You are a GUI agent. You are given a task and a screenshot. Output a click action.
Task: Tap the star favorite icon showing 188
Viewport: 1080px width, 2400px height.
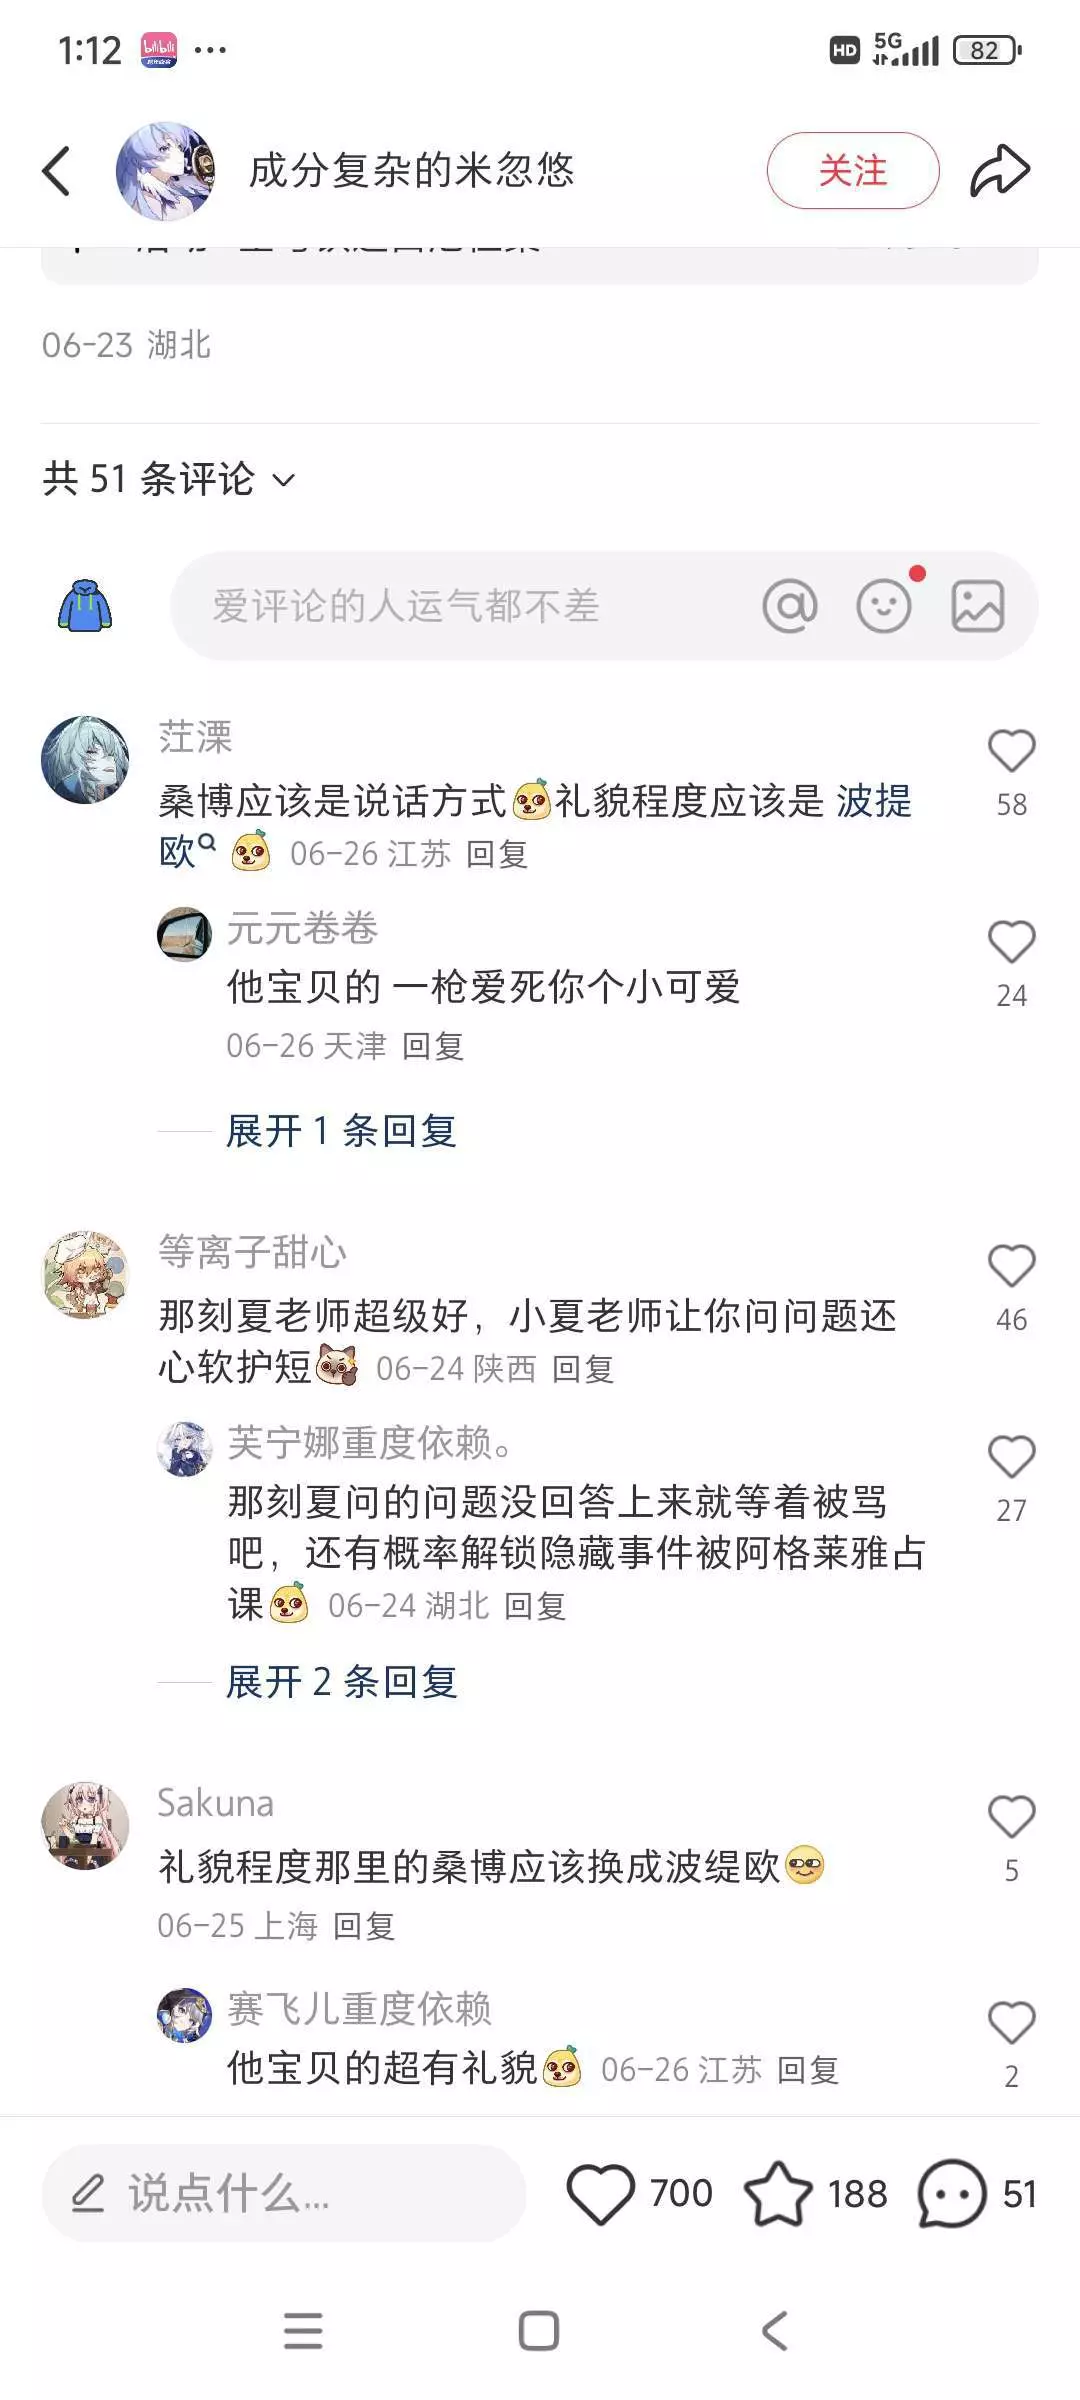click(x=779, y=2193)
